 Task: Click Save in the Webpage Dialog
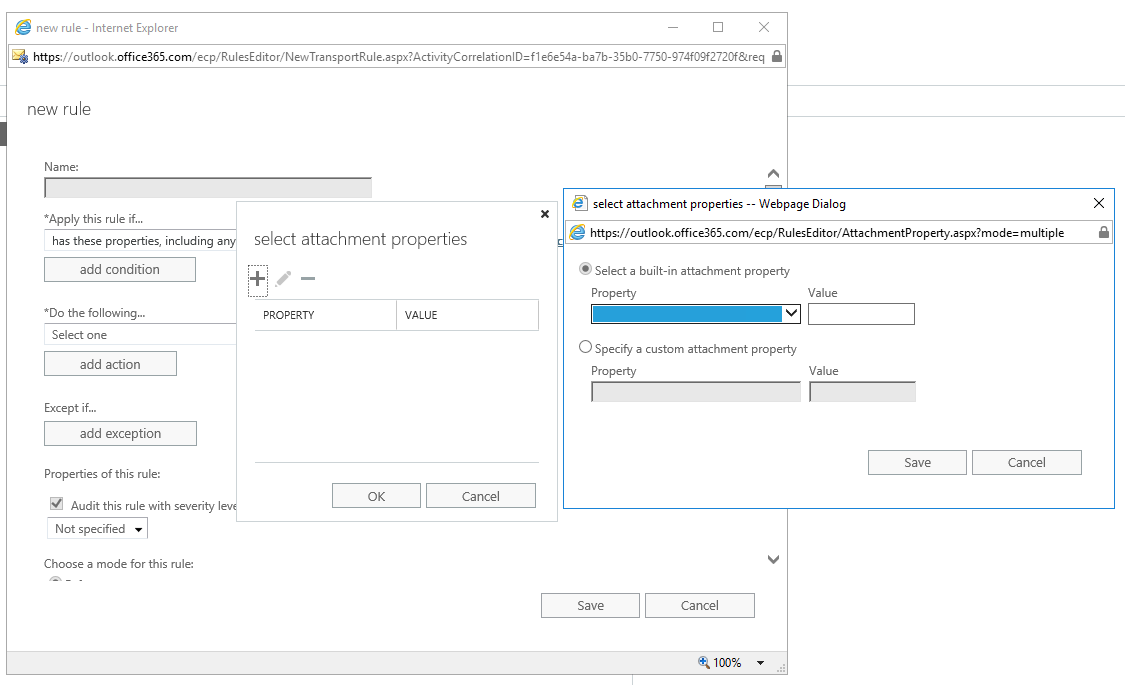point(917,463)
